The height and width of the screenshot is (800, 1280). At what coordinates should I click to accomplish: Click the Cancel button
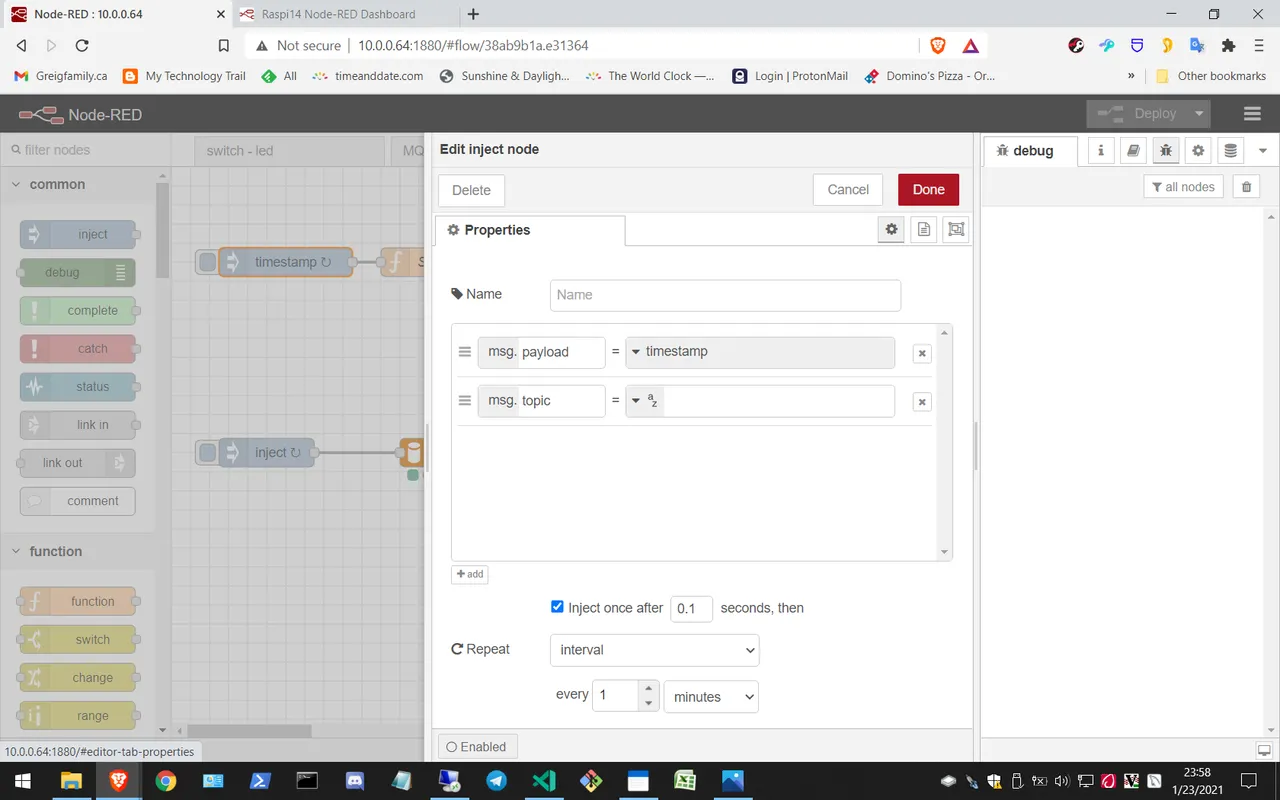coord(848,190)
